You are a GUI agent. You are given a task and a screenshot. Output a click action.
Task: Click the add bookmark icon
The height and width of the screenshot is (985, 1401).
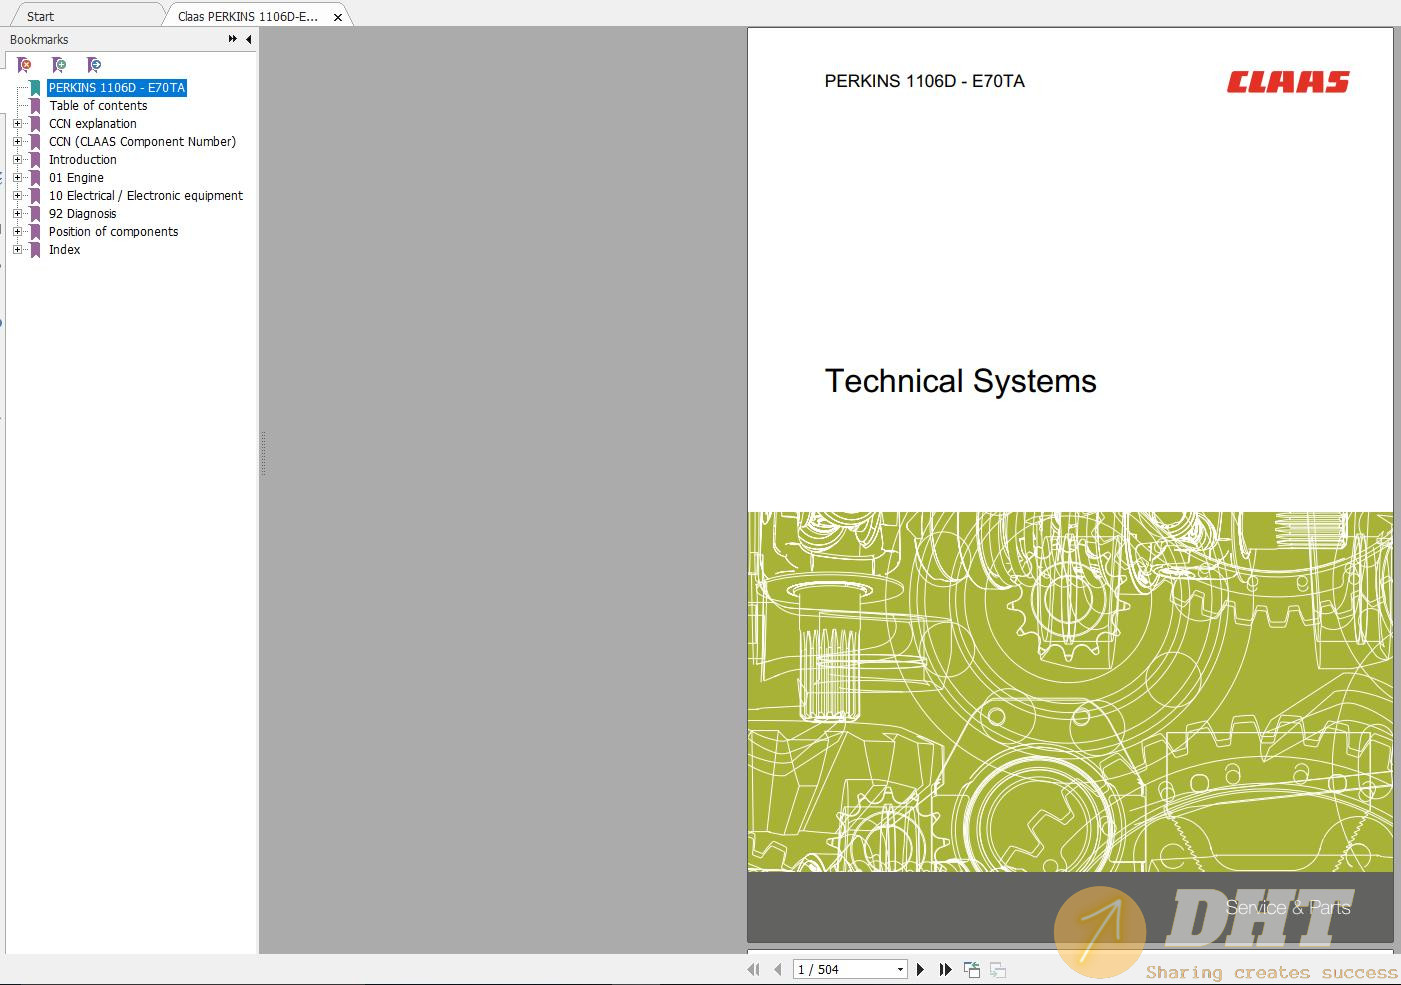[x=59, y=65]
